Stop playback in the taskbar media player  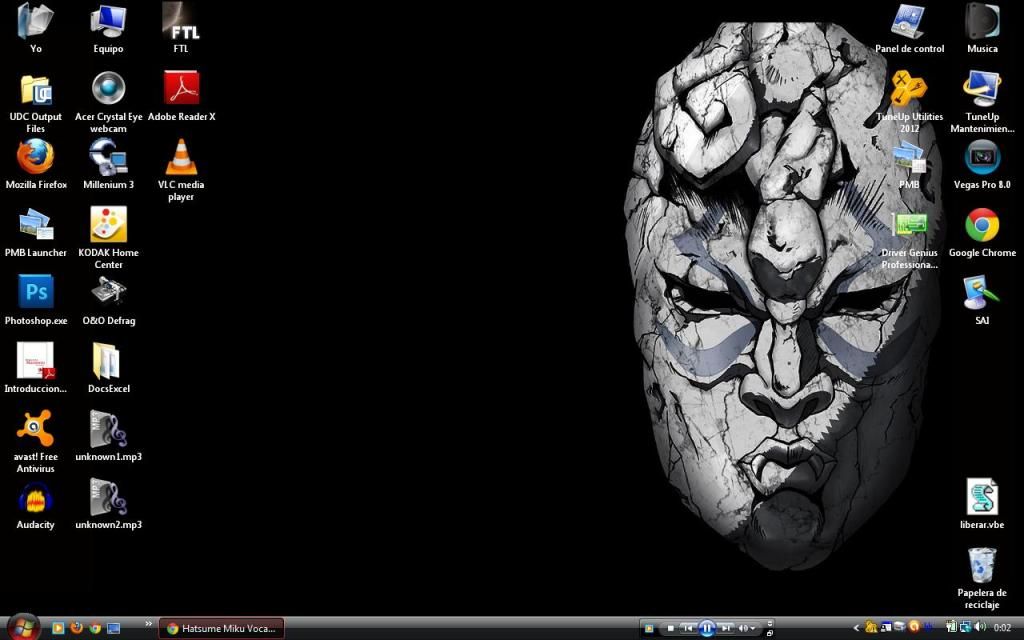[x=670, y=628]
